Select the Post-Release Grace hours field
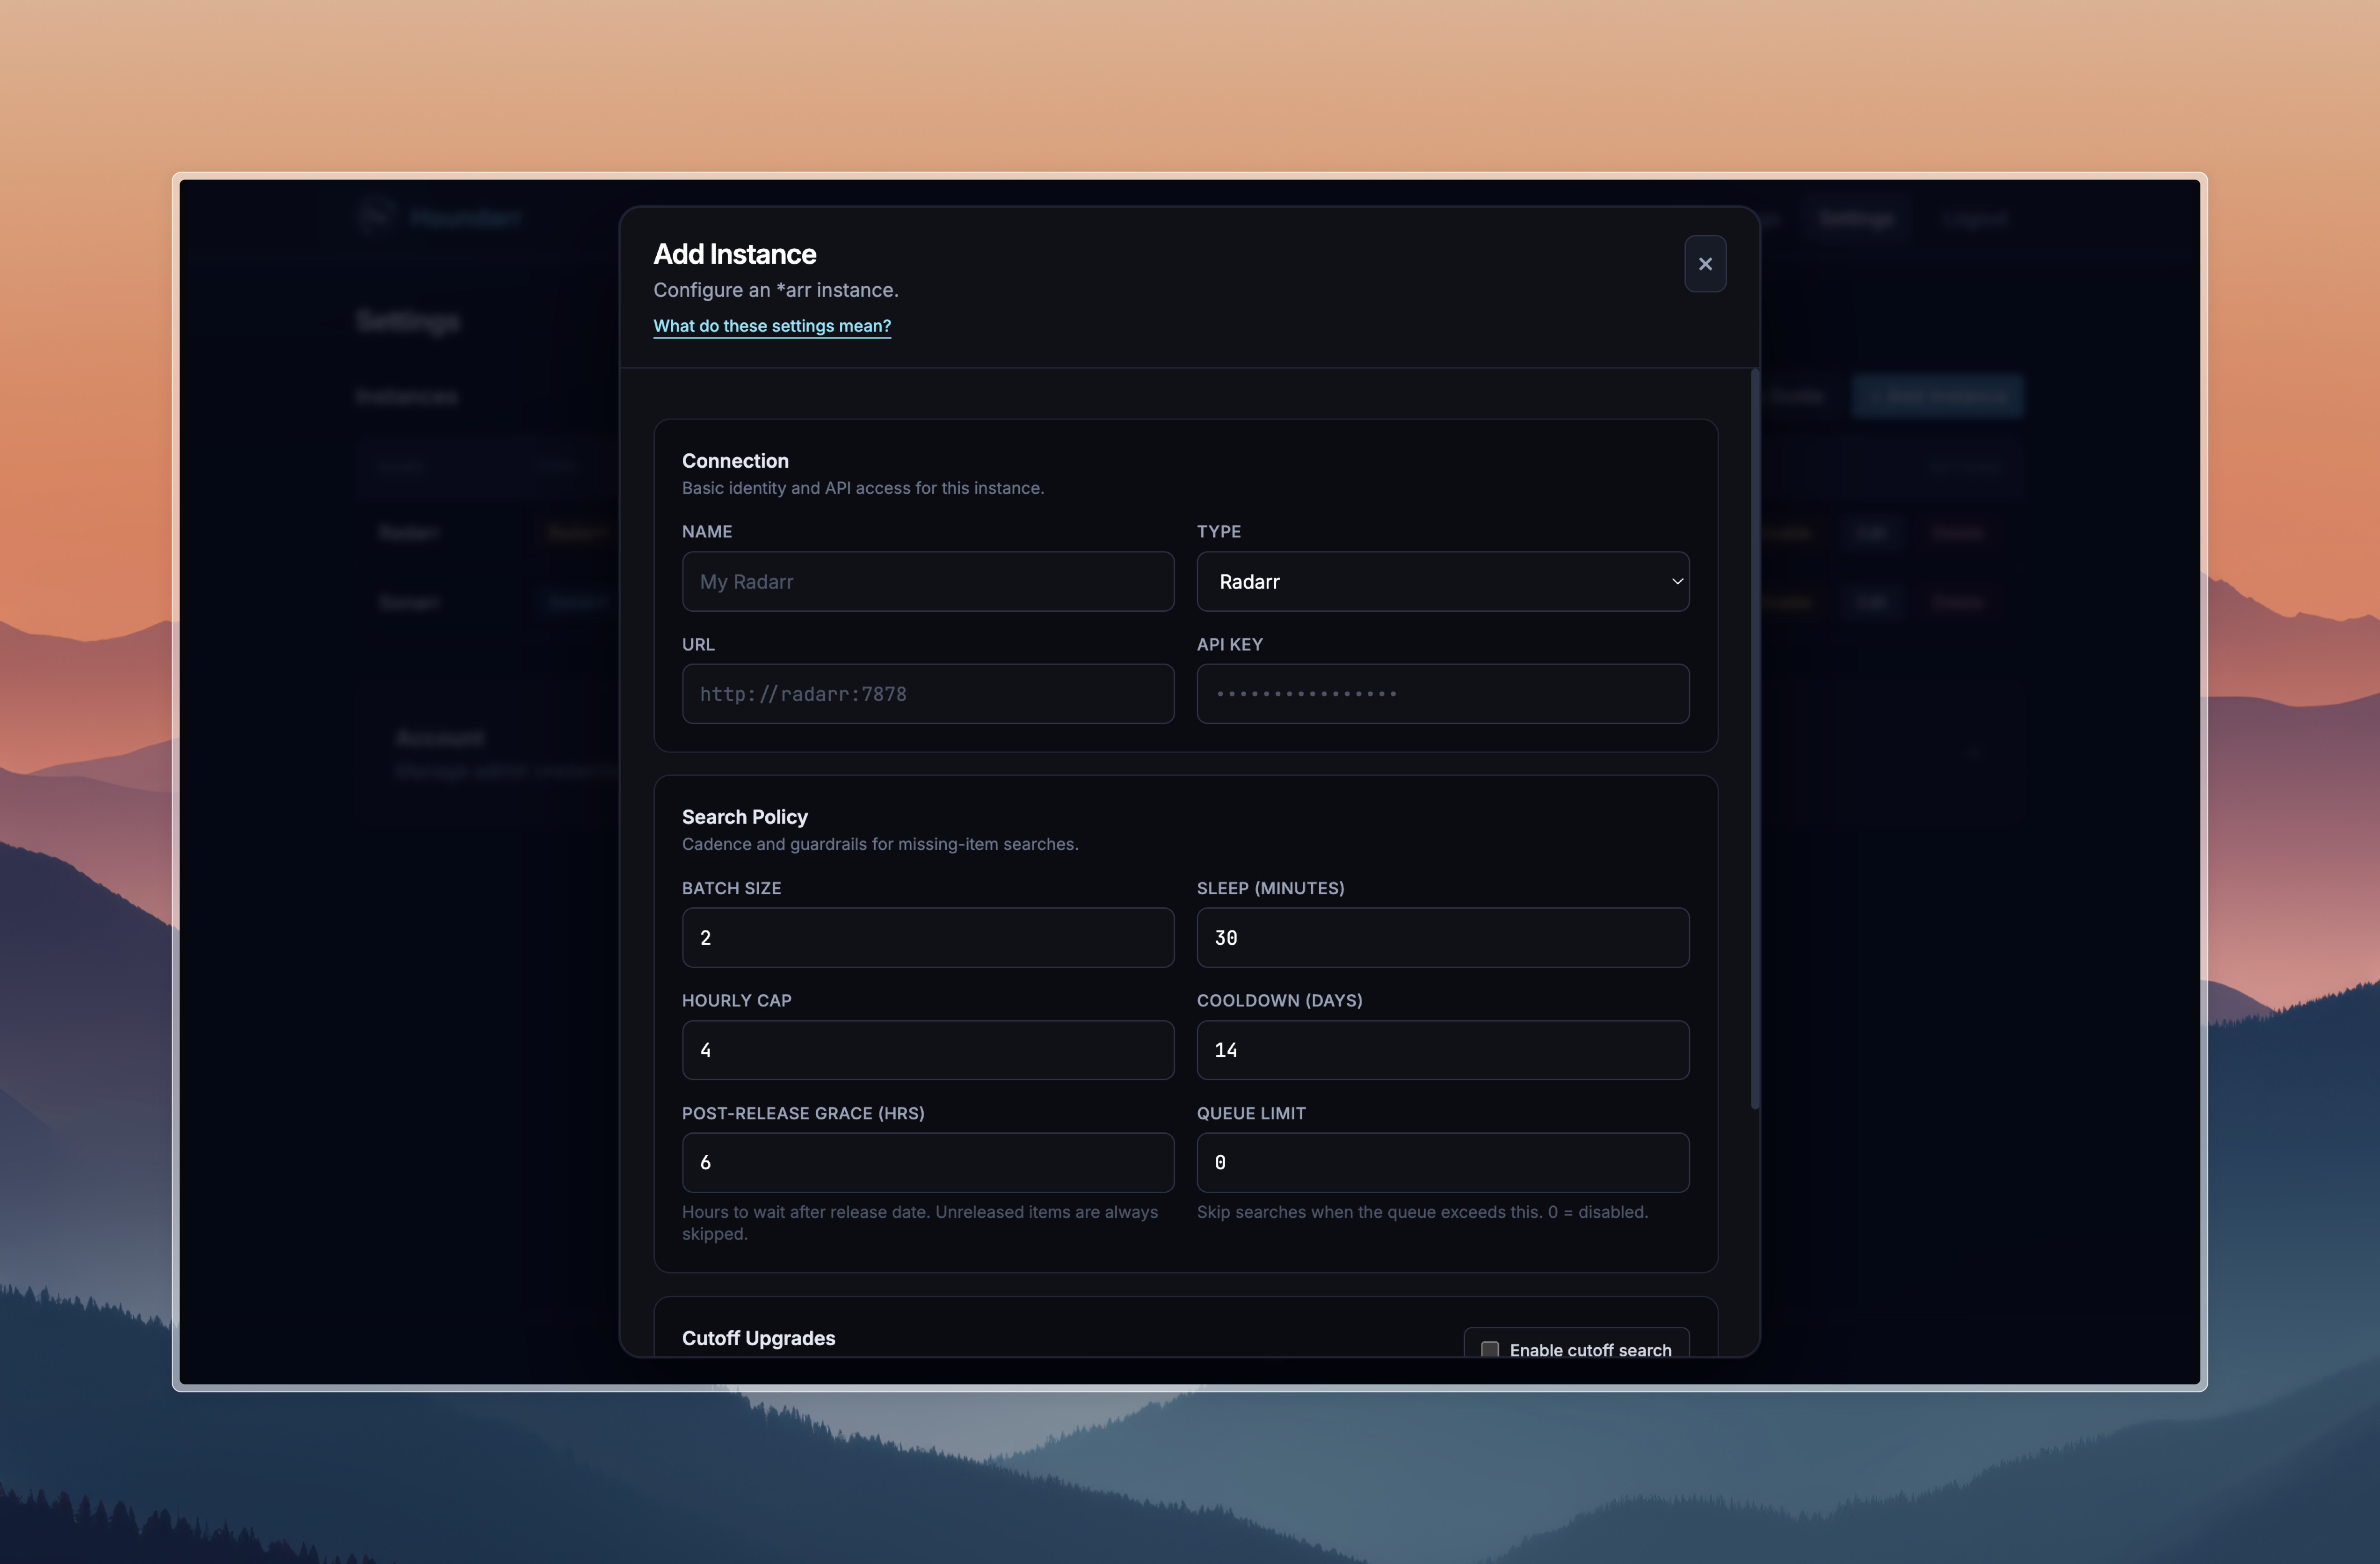 point(927,1162)
